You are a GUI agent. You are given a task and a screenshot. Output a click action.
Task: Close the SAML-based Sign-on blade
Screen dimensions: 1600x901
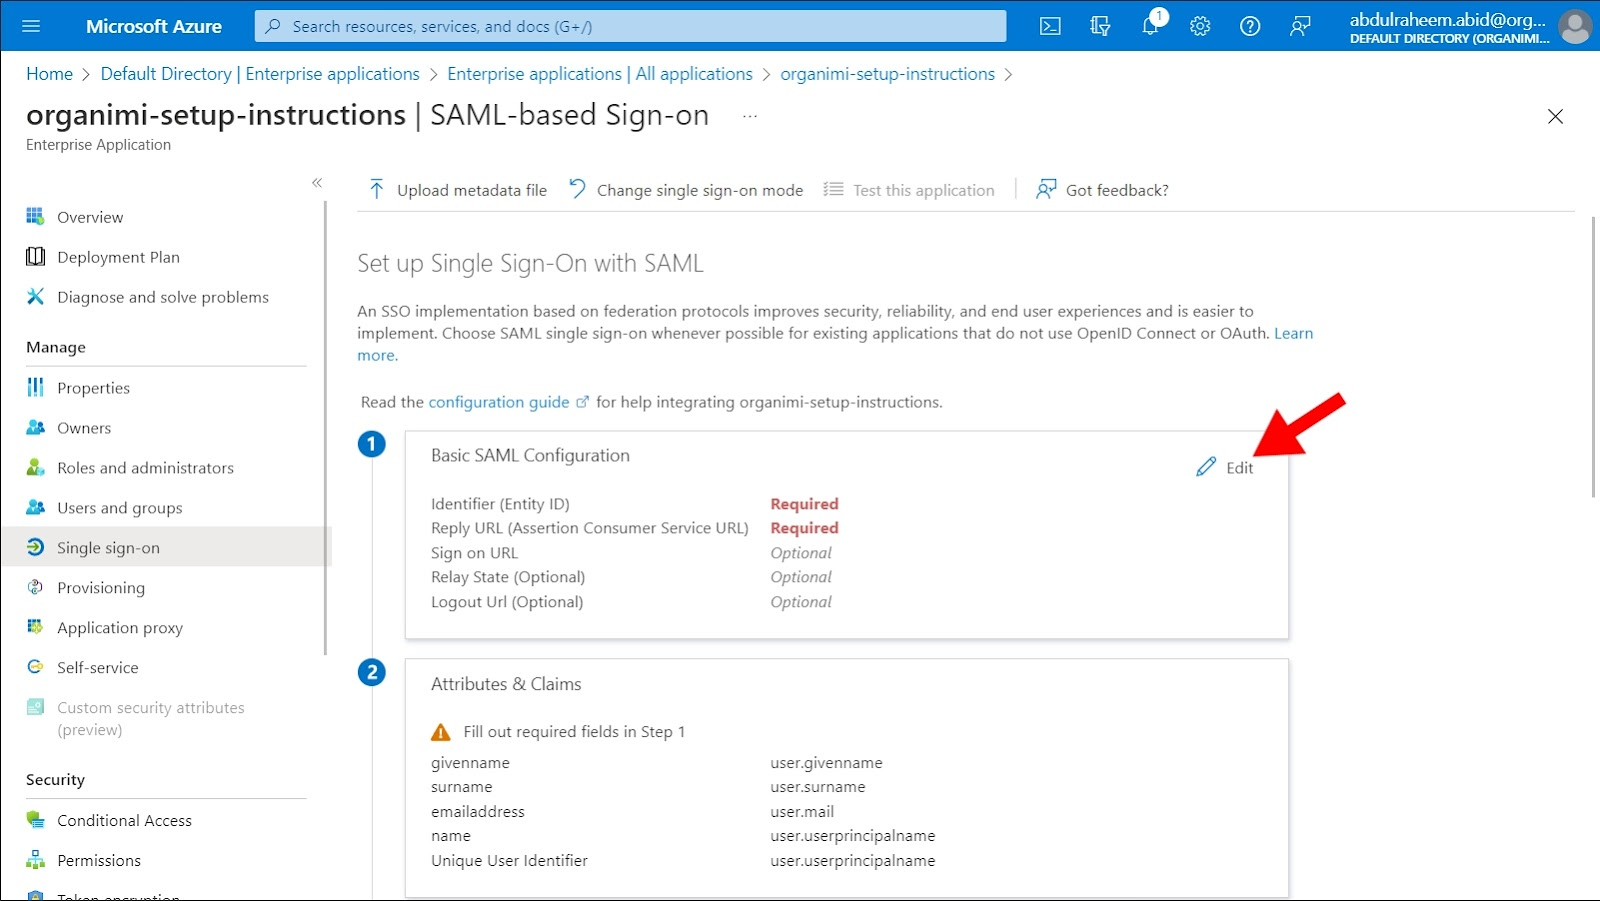(x=1555, y=116)
